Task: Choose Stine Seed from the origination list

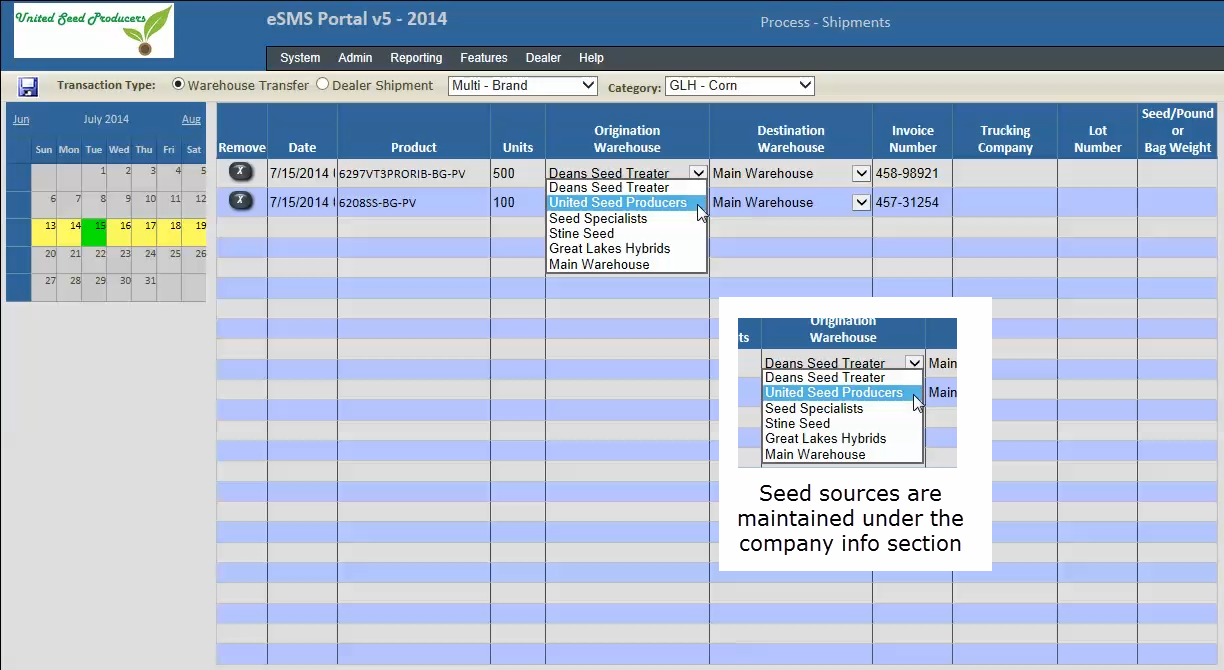Action: pos(626,233)
